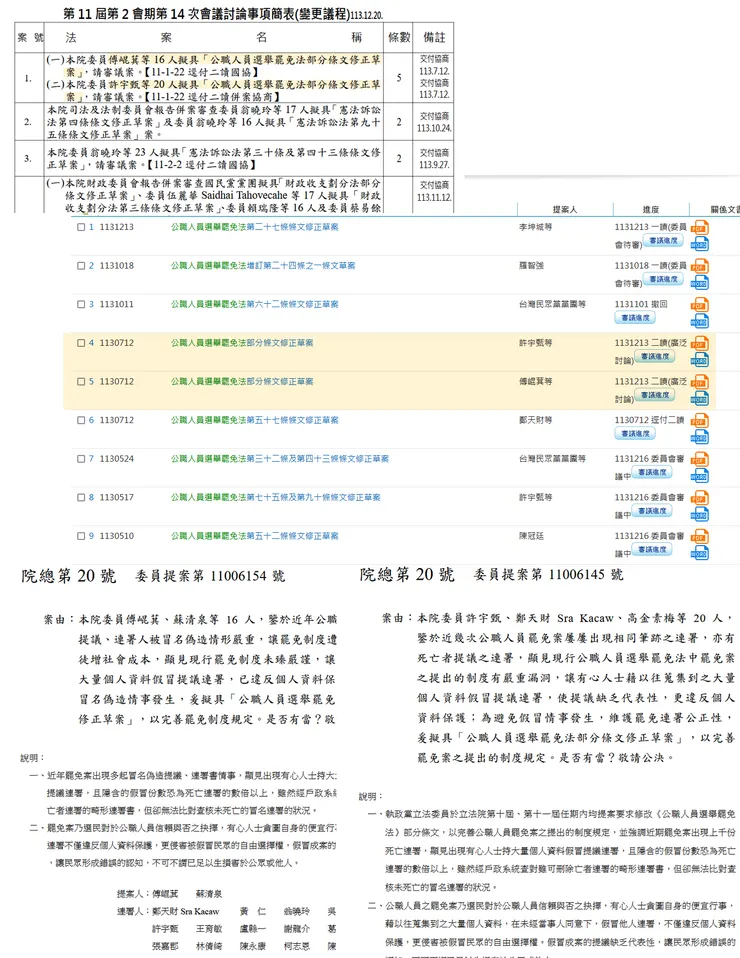Viewport: 740px width, 958px height.
Task: Download PDF for row 2 (羅智強)
Action: (699, 266)
